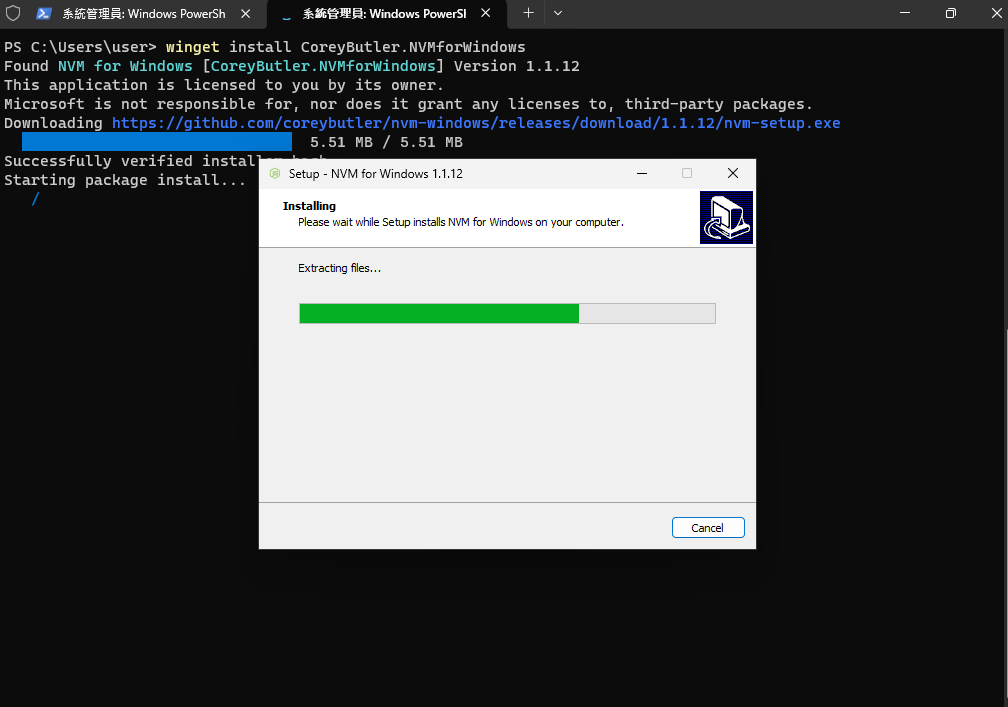This screenshot has width=1008, height=707.
Task: Click the green installation progress bar
Action: coord(438,313)
